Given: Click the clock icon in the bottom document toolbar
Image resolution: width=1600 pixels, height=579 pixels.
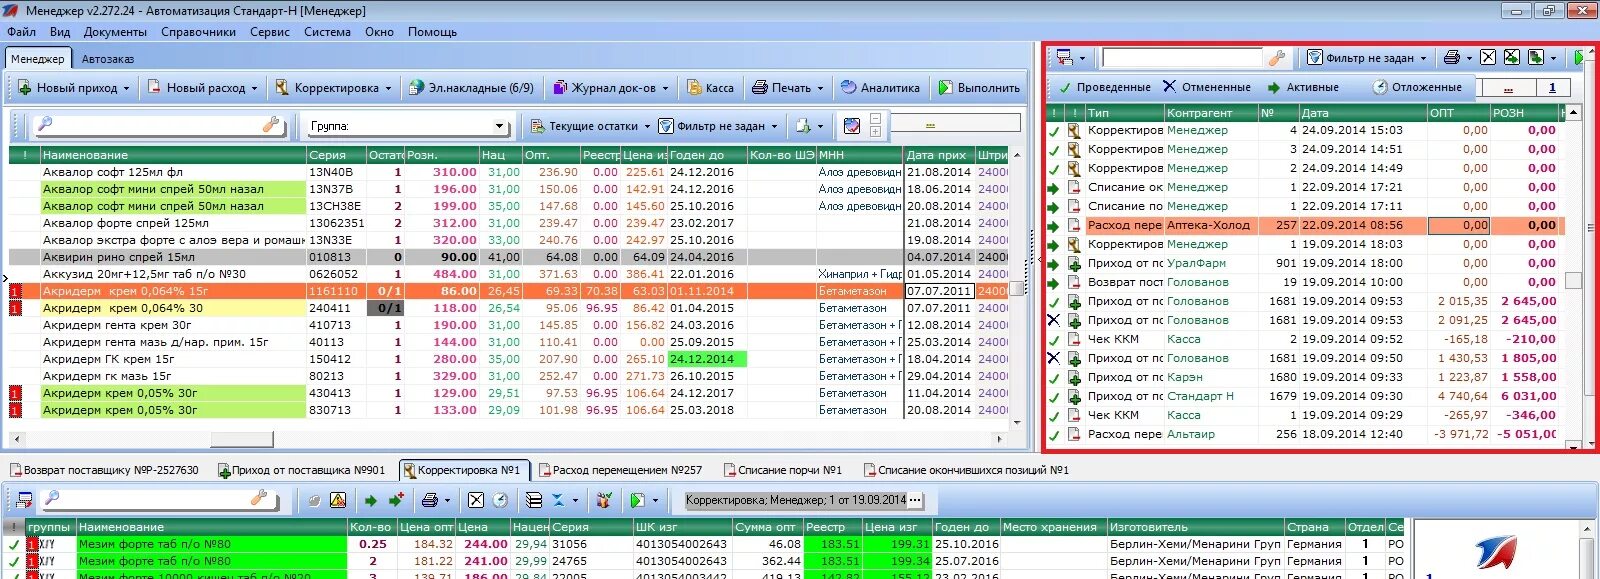Looking at the screenshot, I should 500,500.
